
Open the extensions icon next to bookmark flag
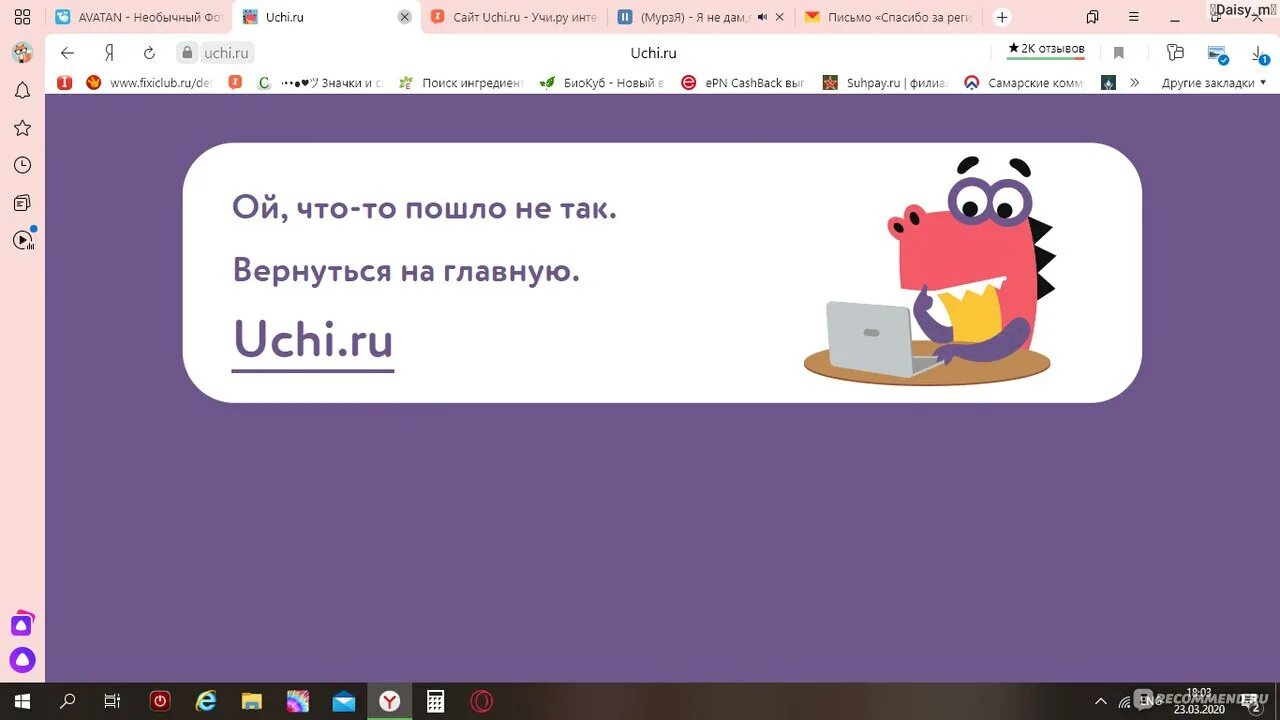point(1175,53)
